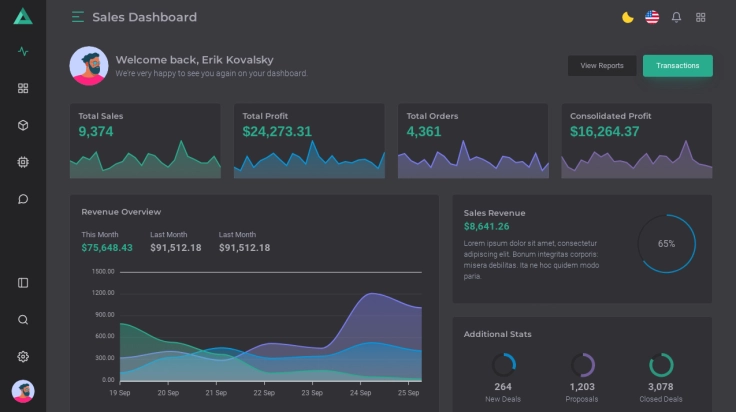This screenshot has width=736, height=412.
Task: Click Erik Kovalsky's welcome profile picture
Action: point(89,66)
